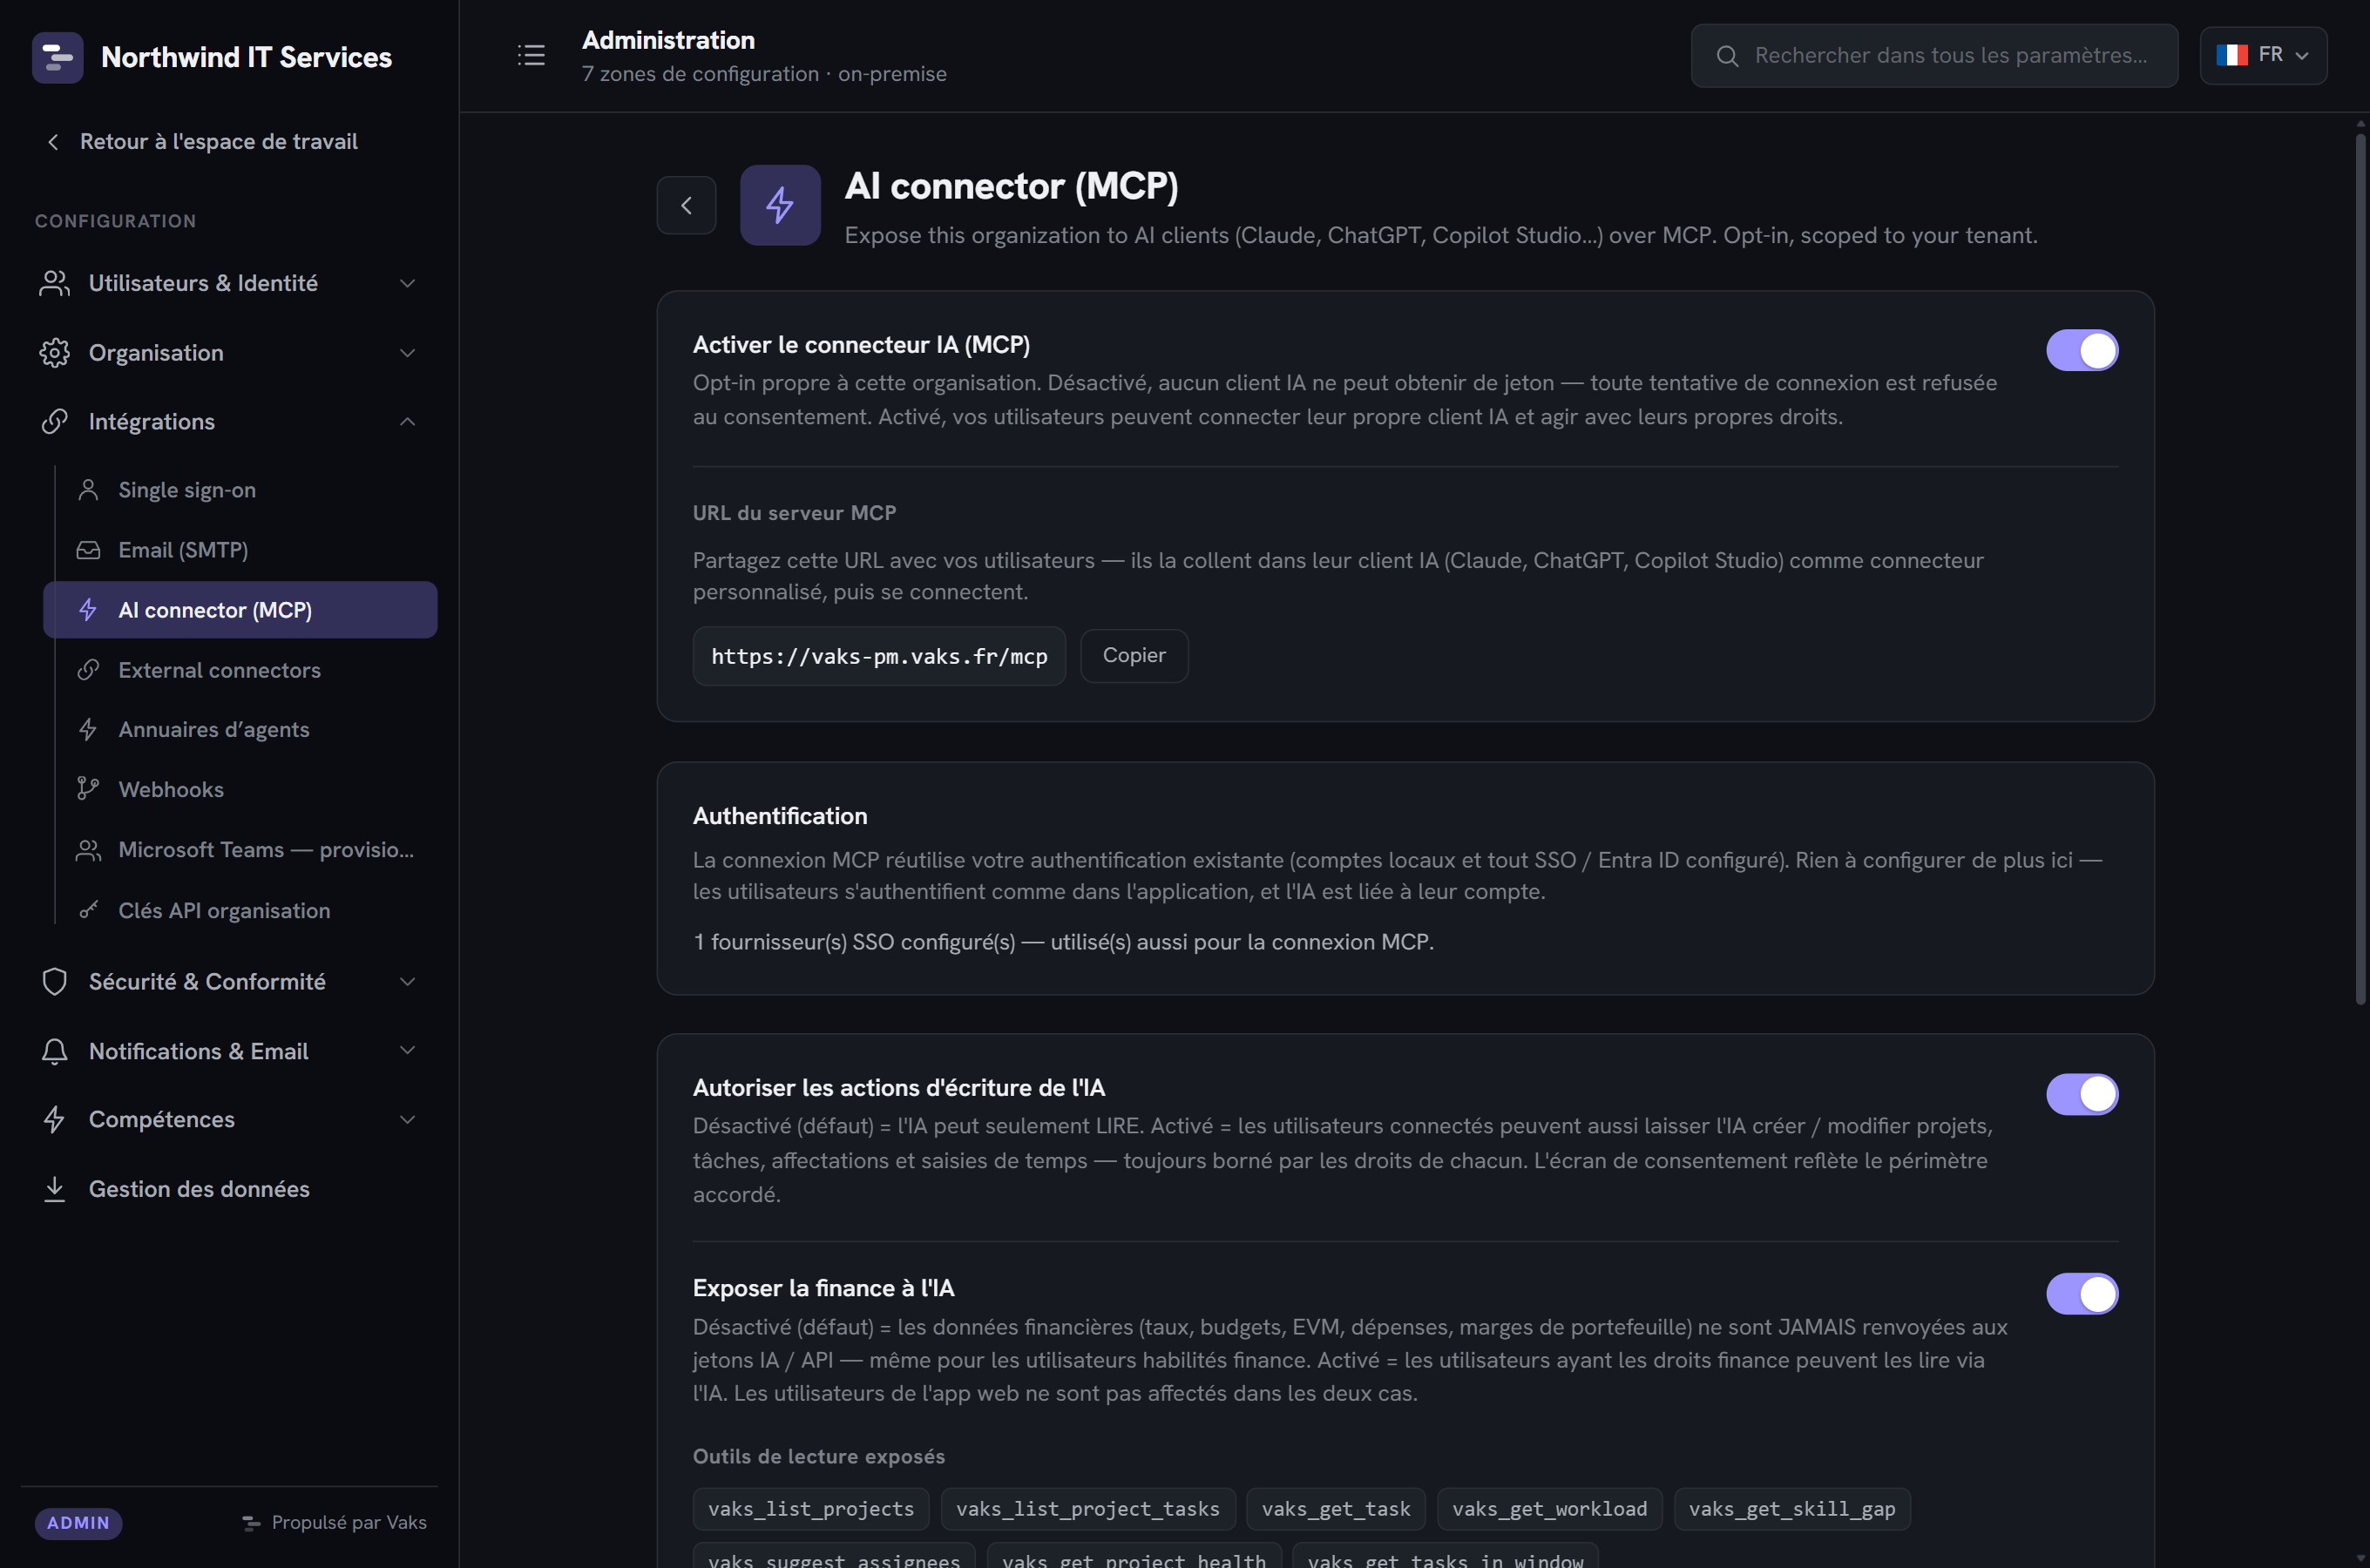Expand the Compétences chevron
This screenshot has width=2370, height=1568.
[407, 1120]
